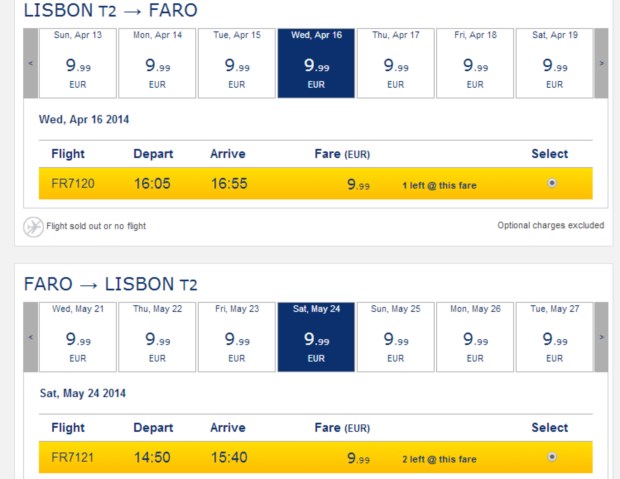Select Fri, Apr 18 outbound fare tab
The image size is (620, 479).
click(475, 63)
